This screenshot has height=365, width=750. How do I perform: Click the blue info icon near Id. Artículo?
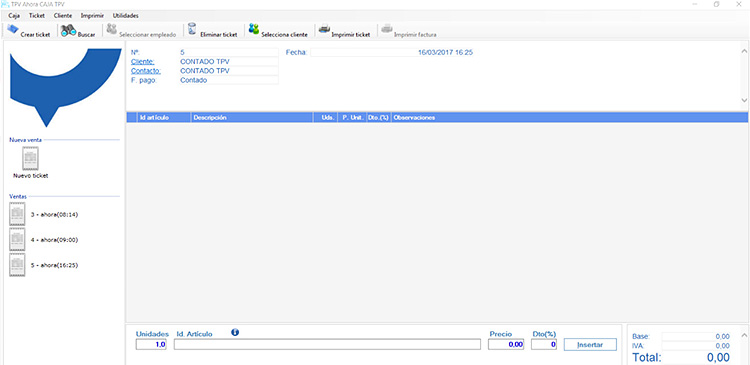pyautogui.click(x=235, y=332)
